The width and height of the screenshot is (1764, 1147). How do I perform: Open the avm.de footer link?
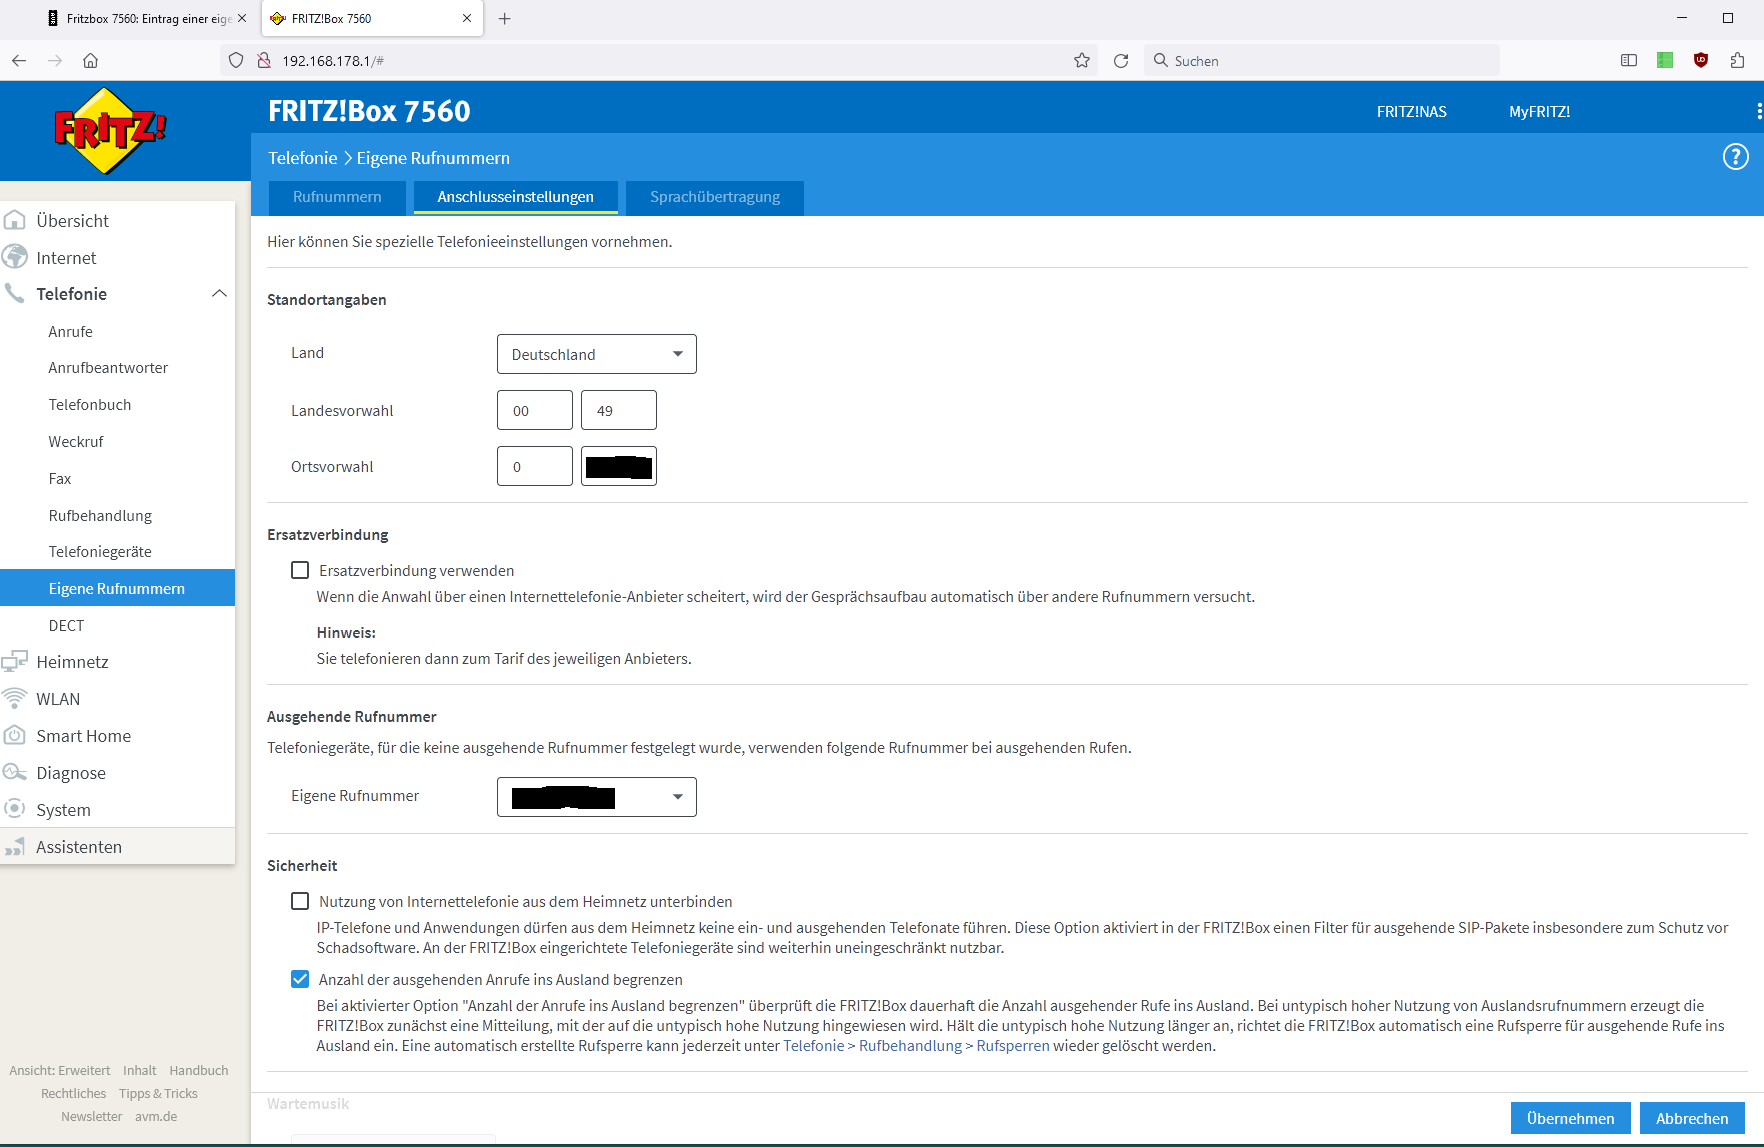[156, 1117]
